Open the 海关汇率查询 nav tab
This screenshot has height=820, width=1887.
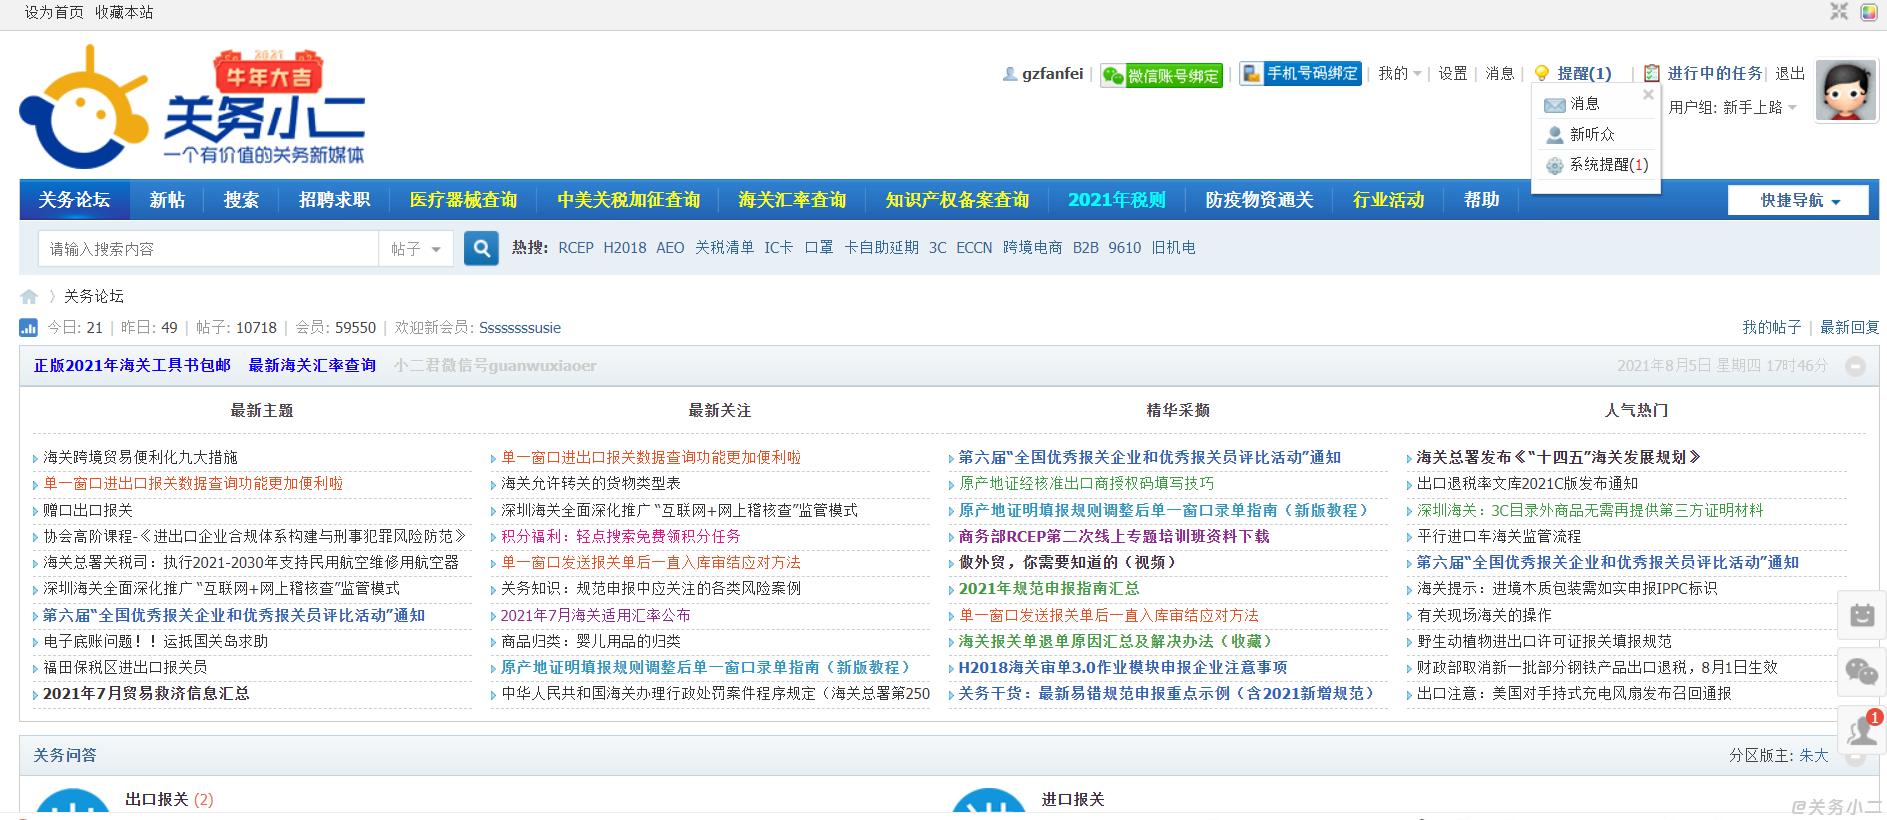click(x=792, y=200)
